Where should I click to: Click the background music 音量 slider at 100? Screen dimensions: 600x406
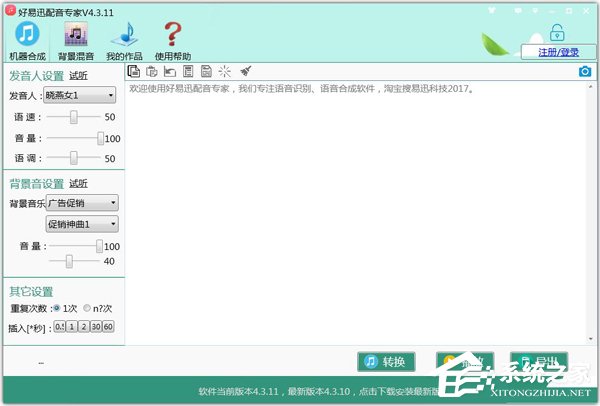tap(99, 246)
